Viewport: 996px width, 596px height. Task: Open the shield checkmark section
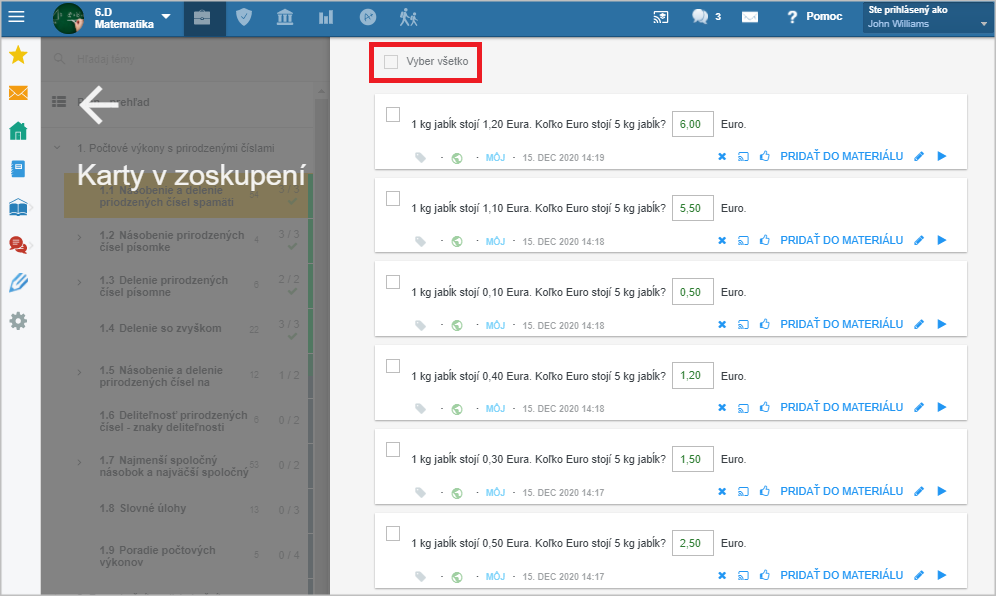[x=244, y=17]
